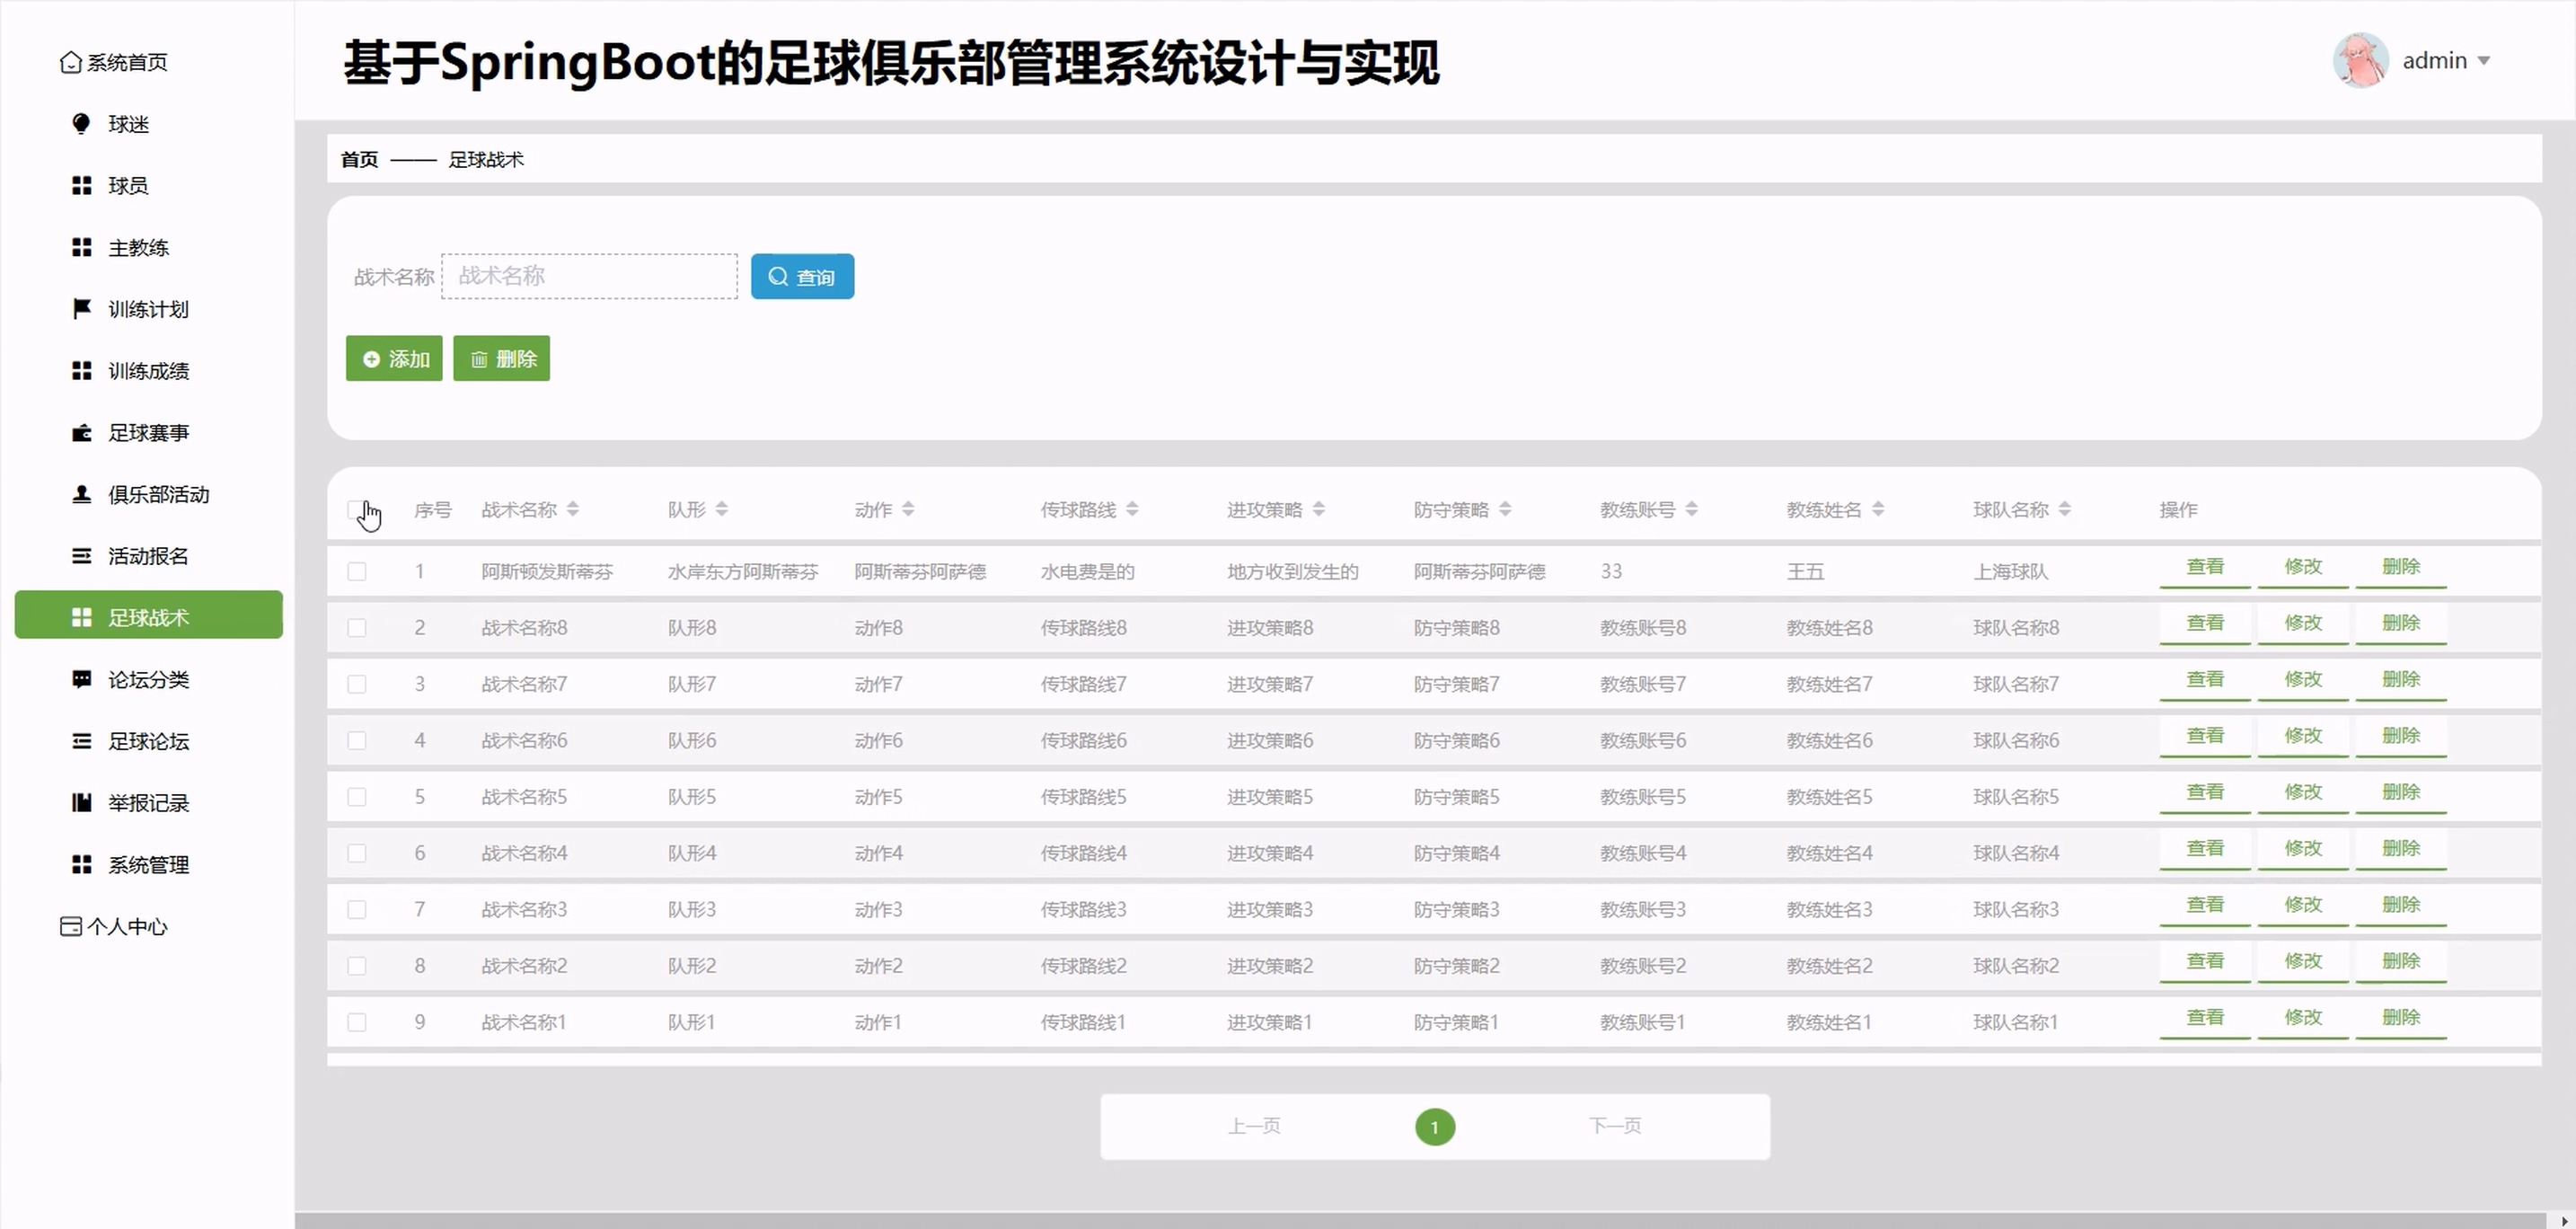Click the flag icon for 训练计划

[x=81, y=309]
